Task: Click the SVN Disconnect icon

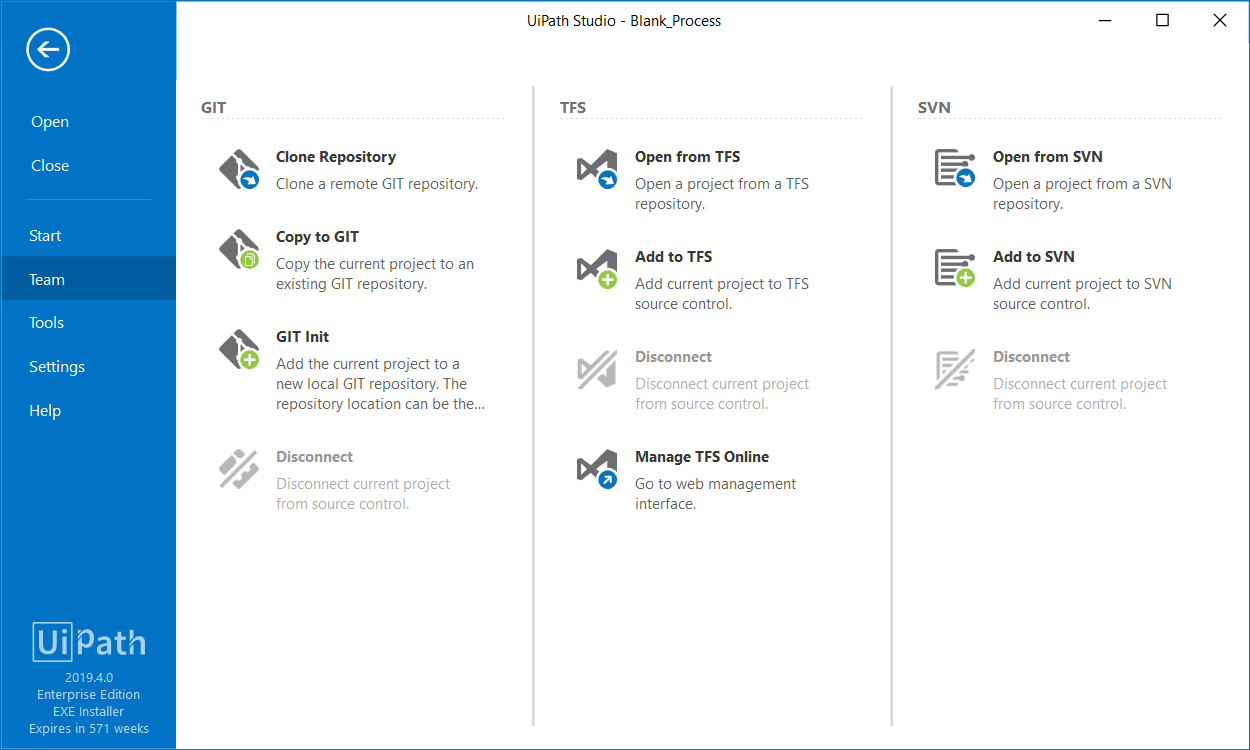Action: pyautogui.click(x=954, y=369)
